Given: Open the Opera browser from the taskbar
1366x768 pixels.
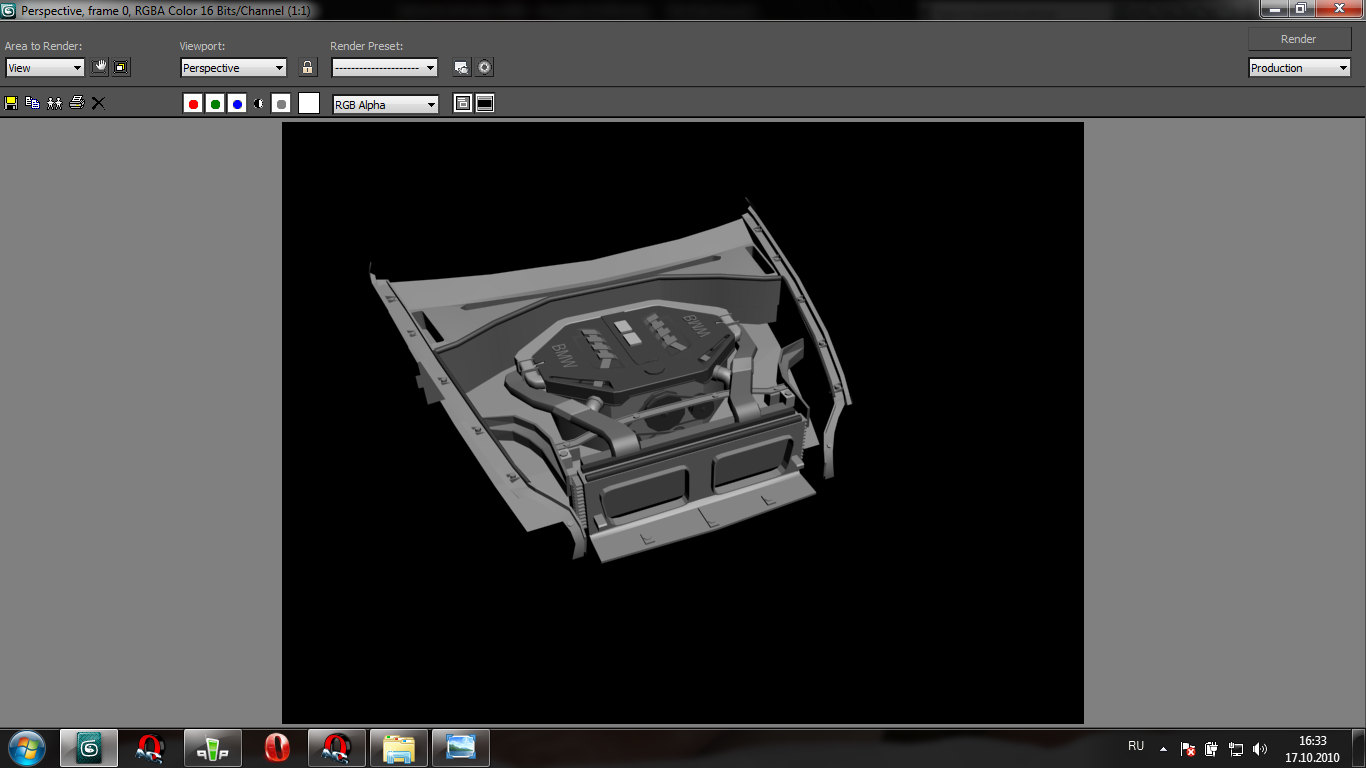Looking at the screenshot, I should tap(277, 748).
